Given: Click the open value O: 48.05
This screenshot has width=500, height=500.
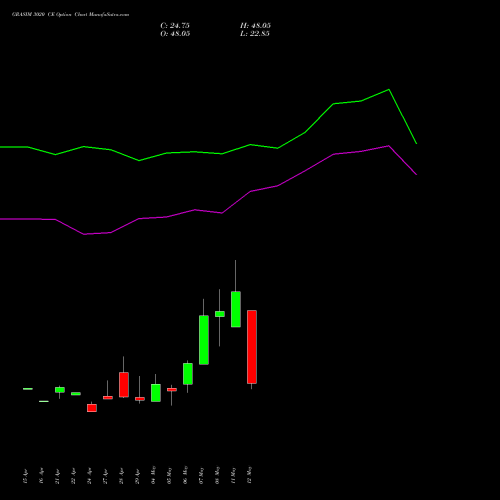Looking at the screenshot, I should click(175, 34).
